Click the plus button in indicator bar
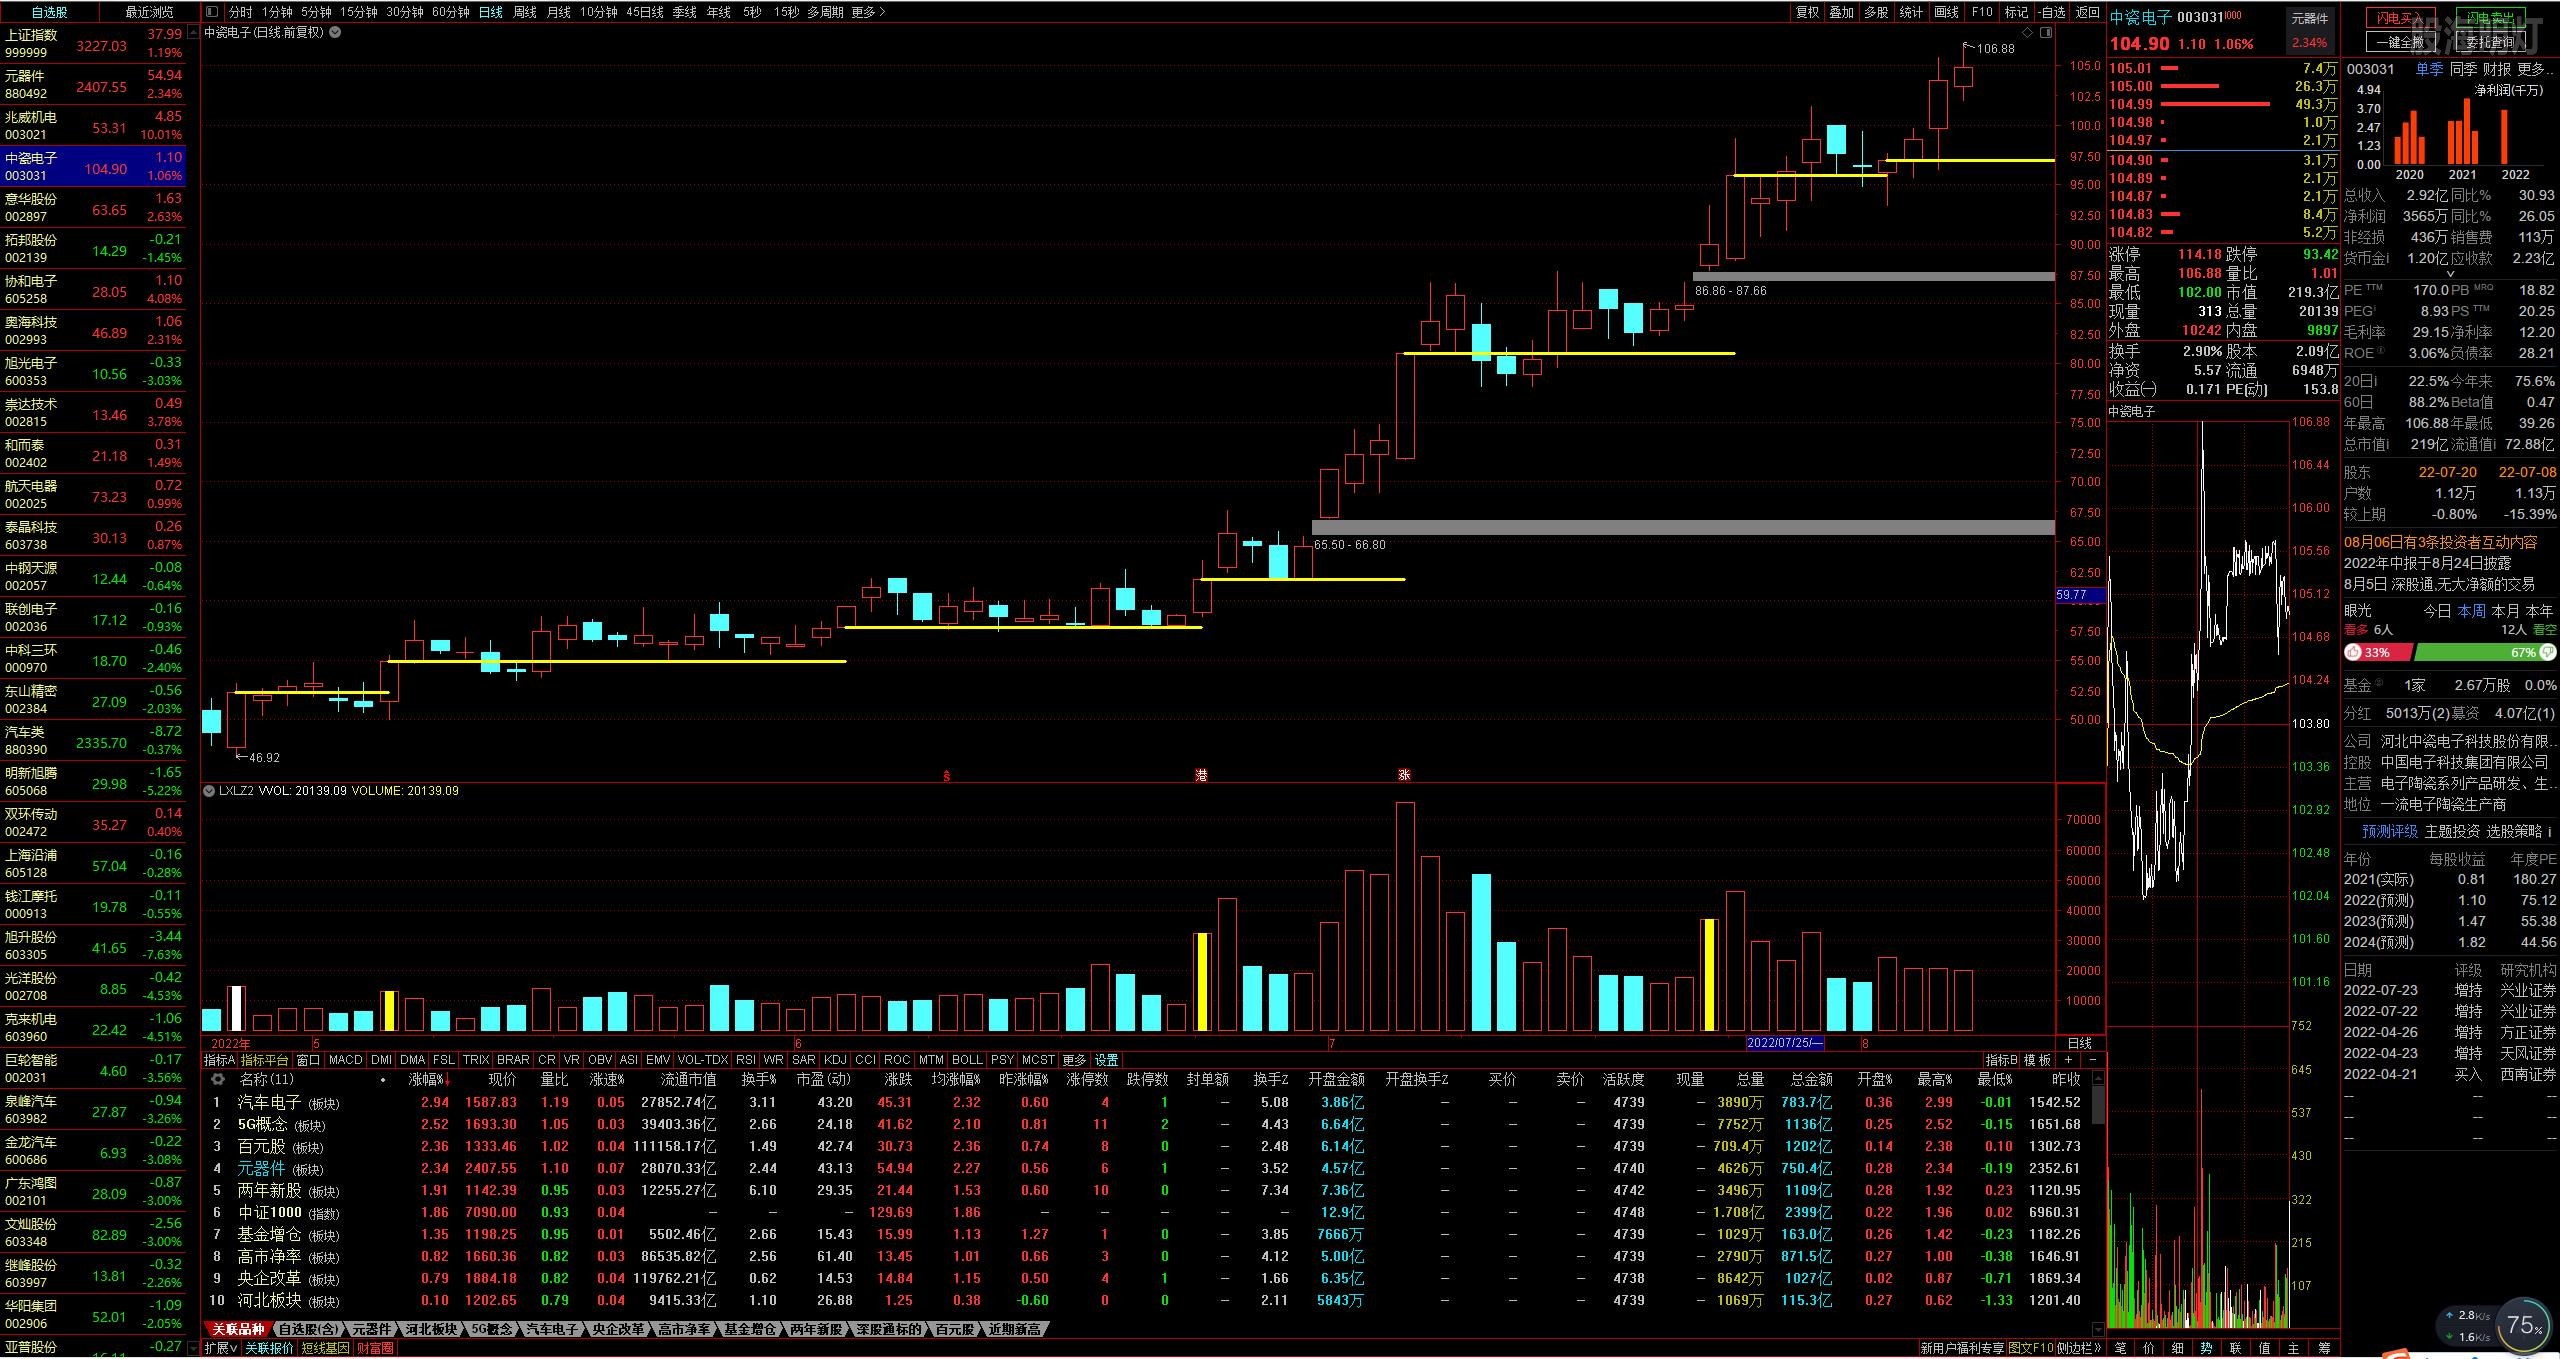The width and height of the screenshot is (2560, 1359). coord(2068,1060)
